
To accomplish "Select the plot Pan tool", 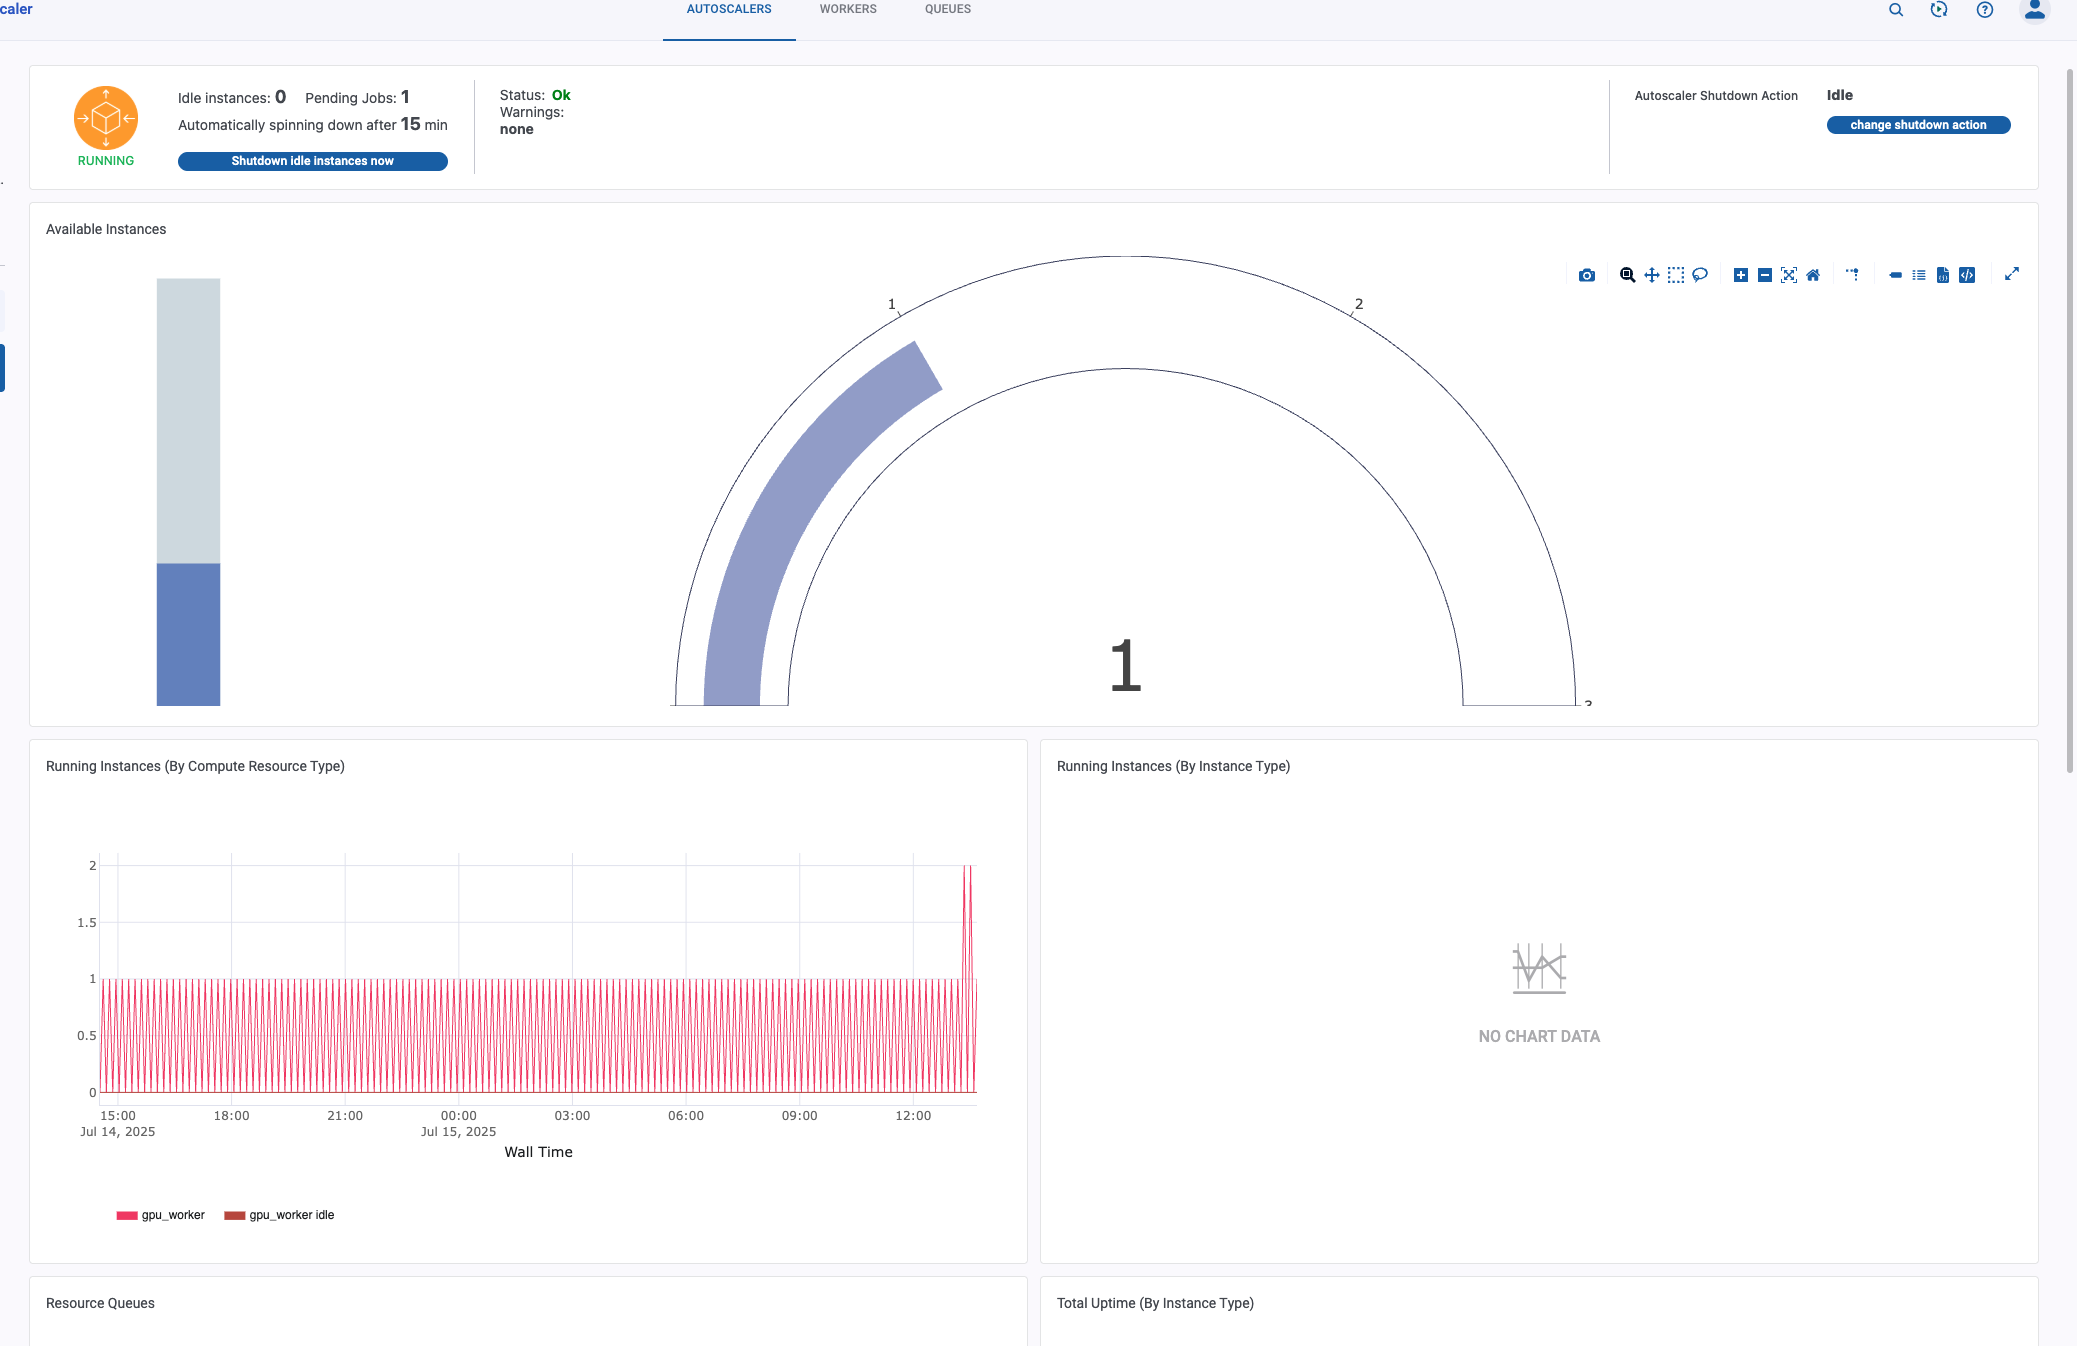I will [x=1652, y=275].
